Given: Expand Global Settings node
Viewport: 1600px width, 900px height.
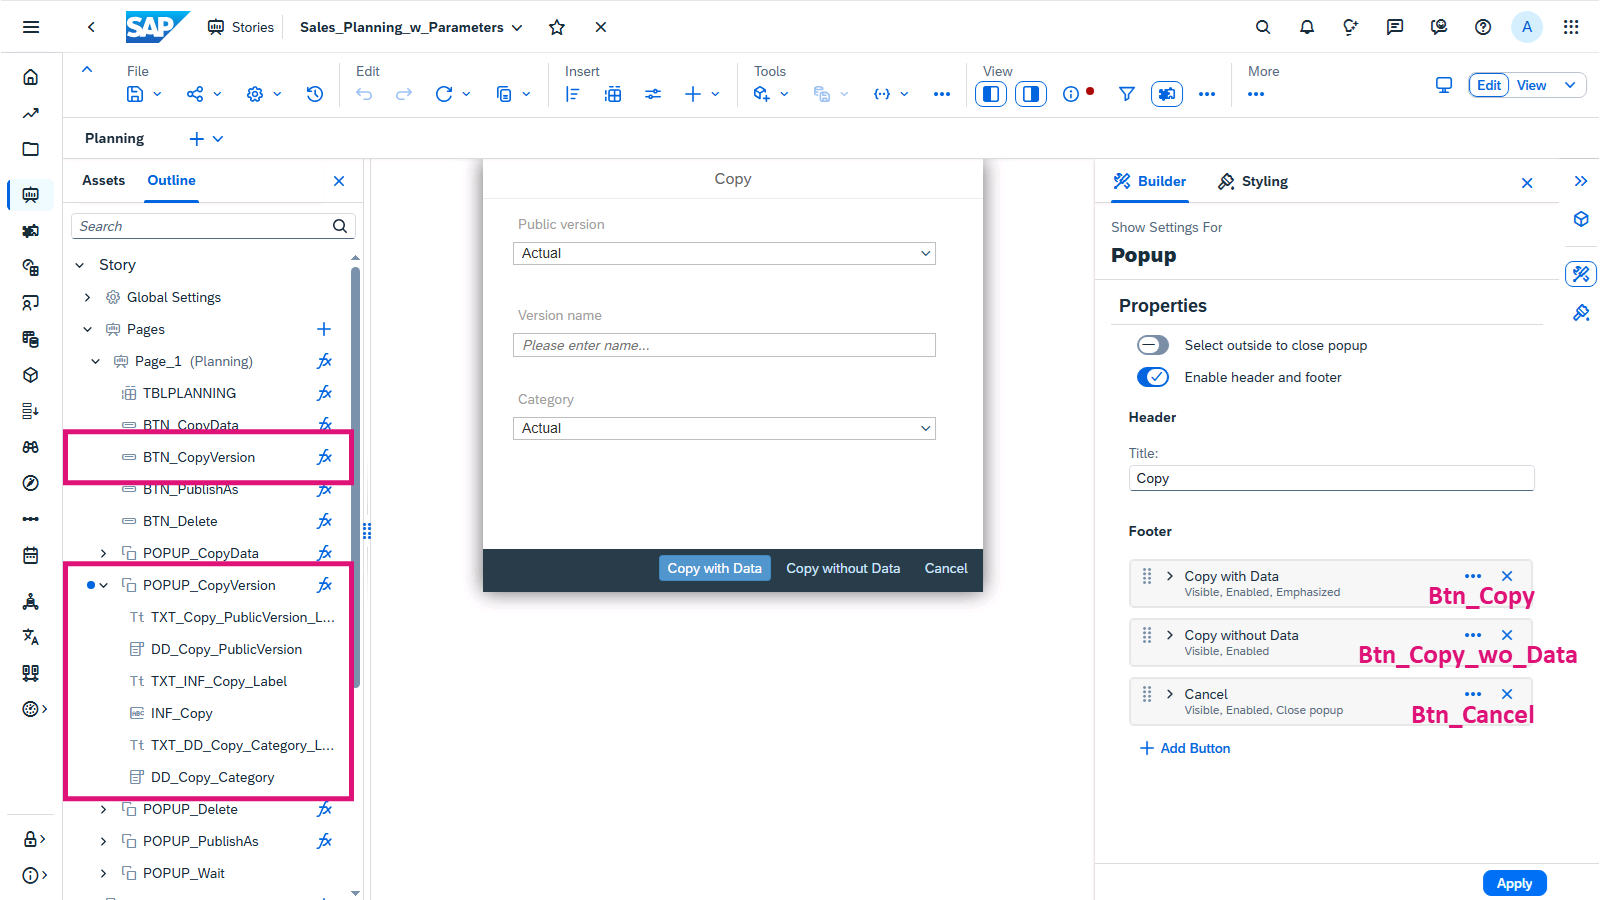Looking at the screenshot, I should tap(88, 297).
